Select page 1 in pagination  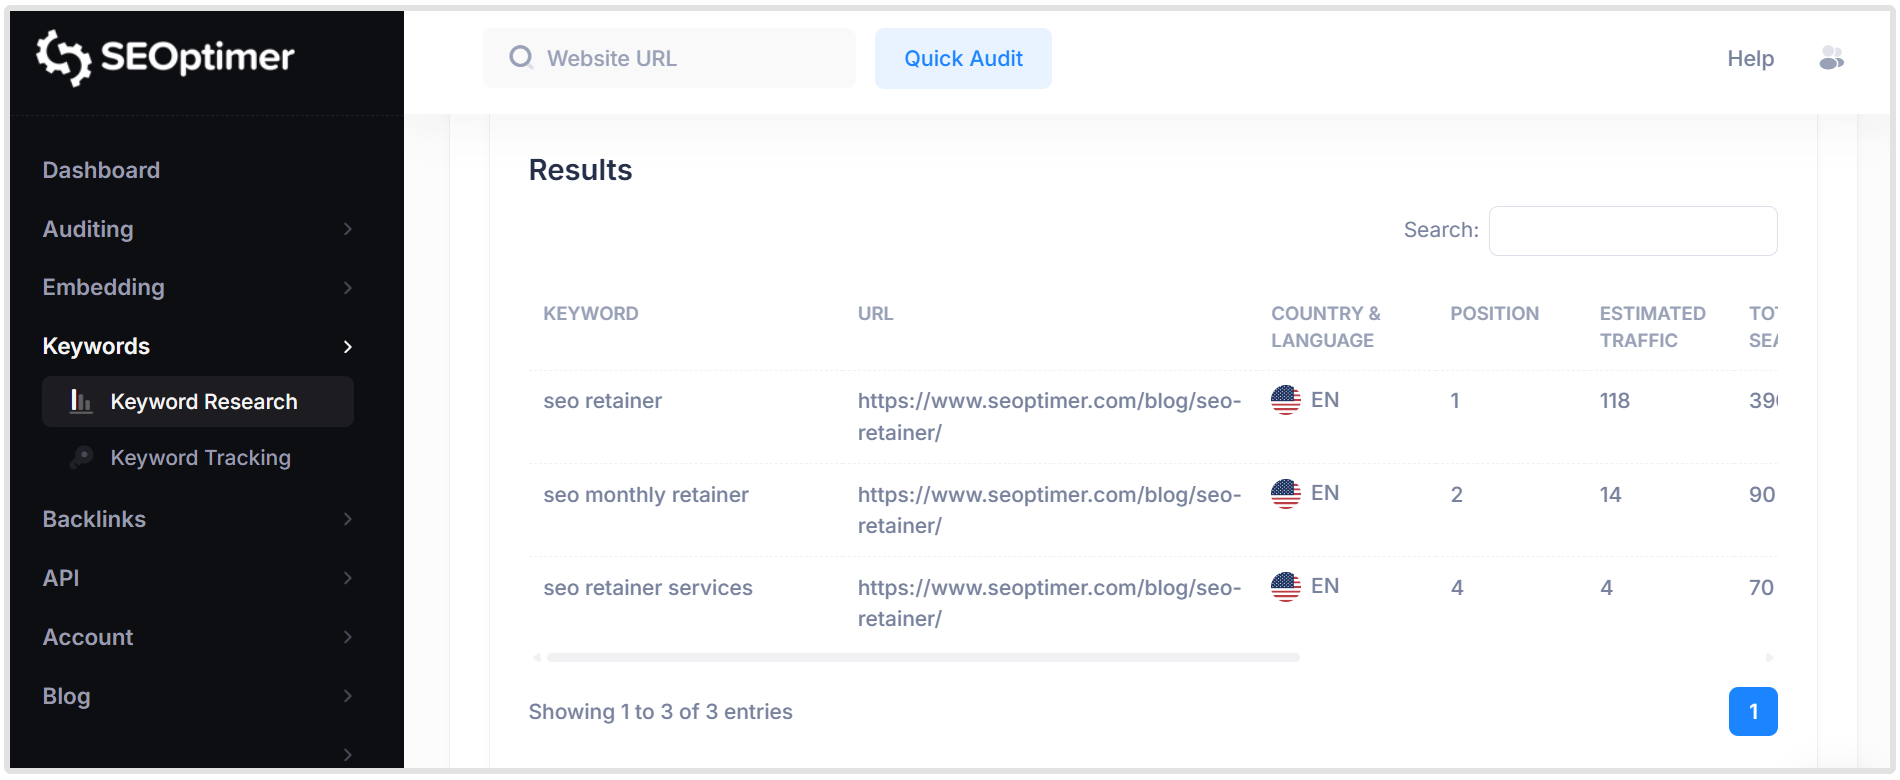click(1753, 711)
